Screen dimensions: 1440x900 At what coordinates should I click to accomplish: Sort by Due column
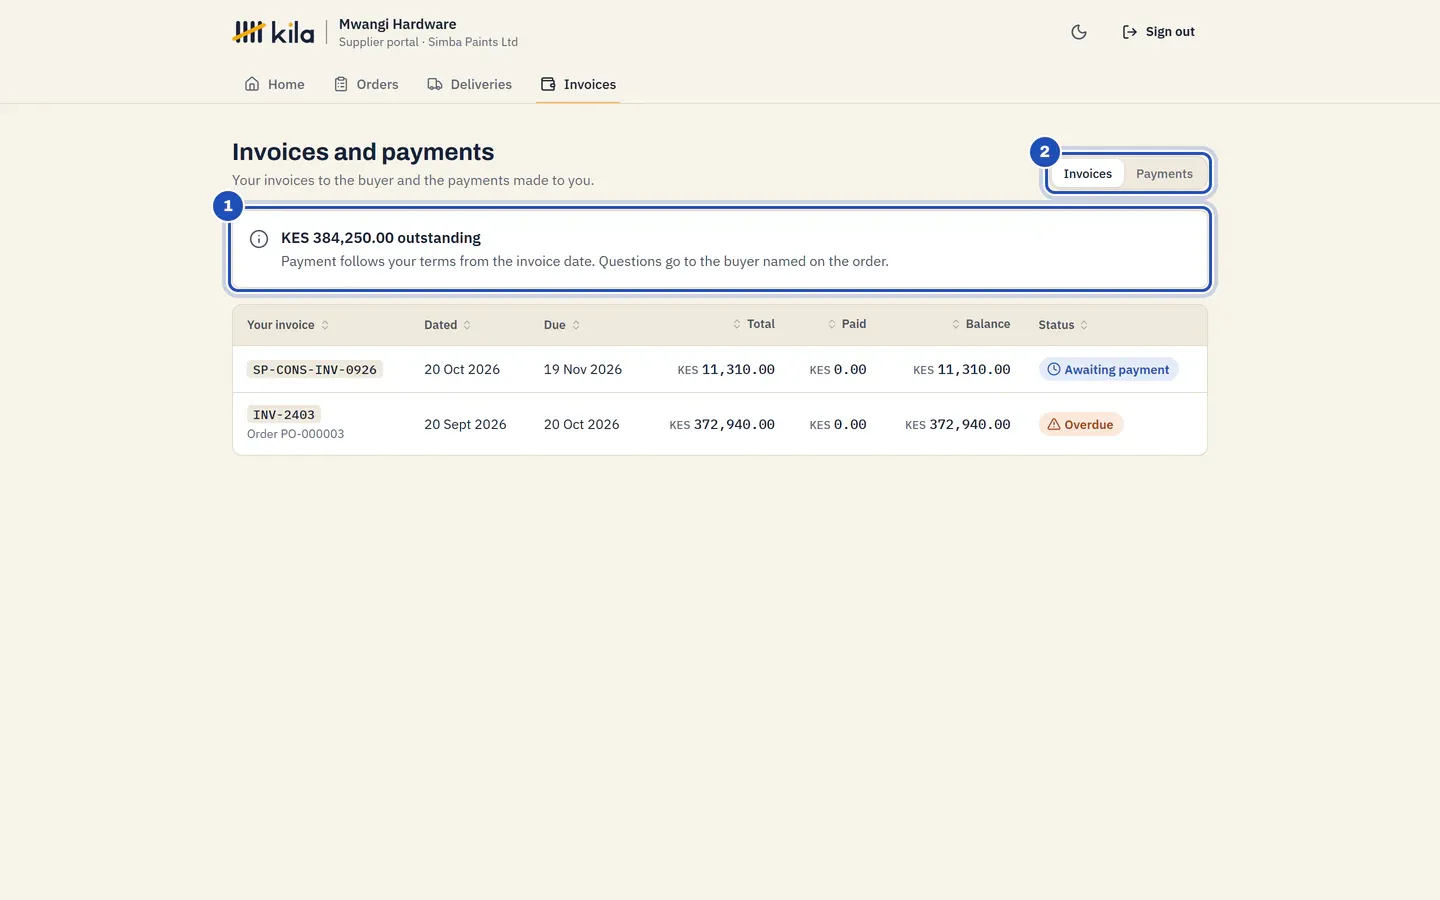(x=562, y=325)
